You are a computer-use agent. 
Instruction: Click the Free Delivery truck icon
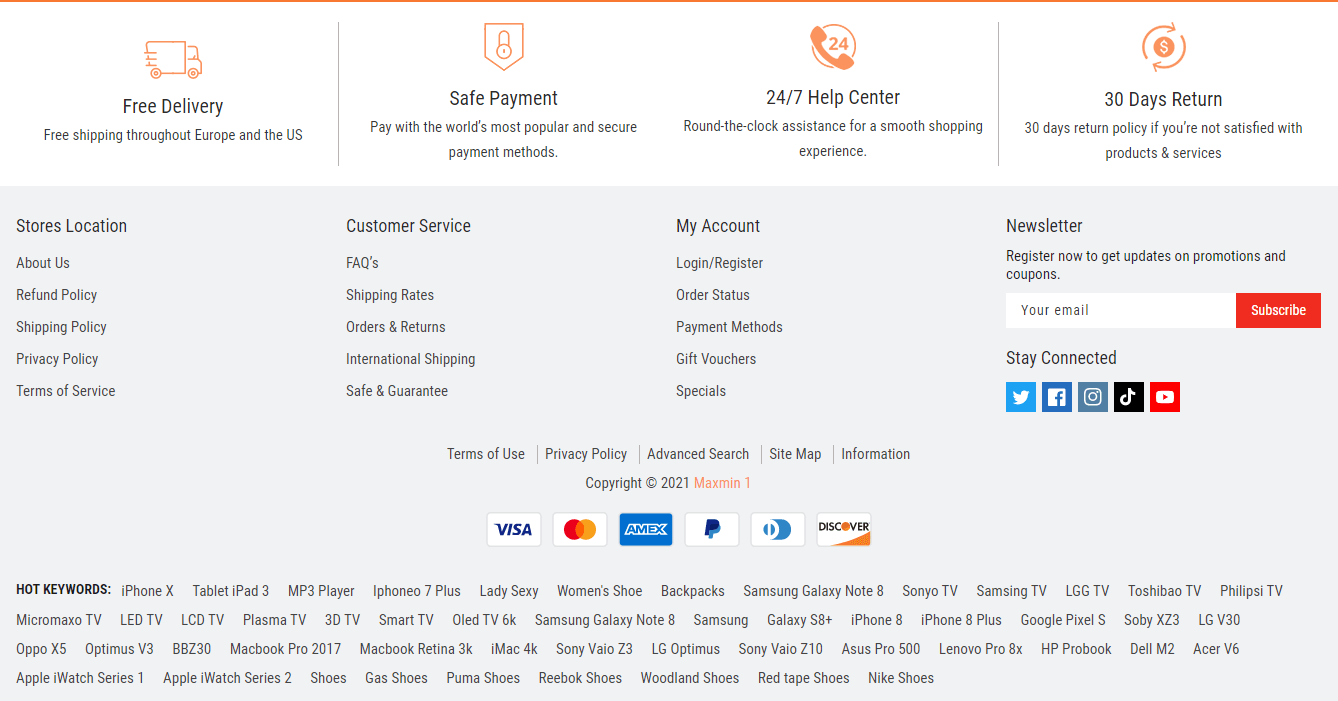(173, 60)
